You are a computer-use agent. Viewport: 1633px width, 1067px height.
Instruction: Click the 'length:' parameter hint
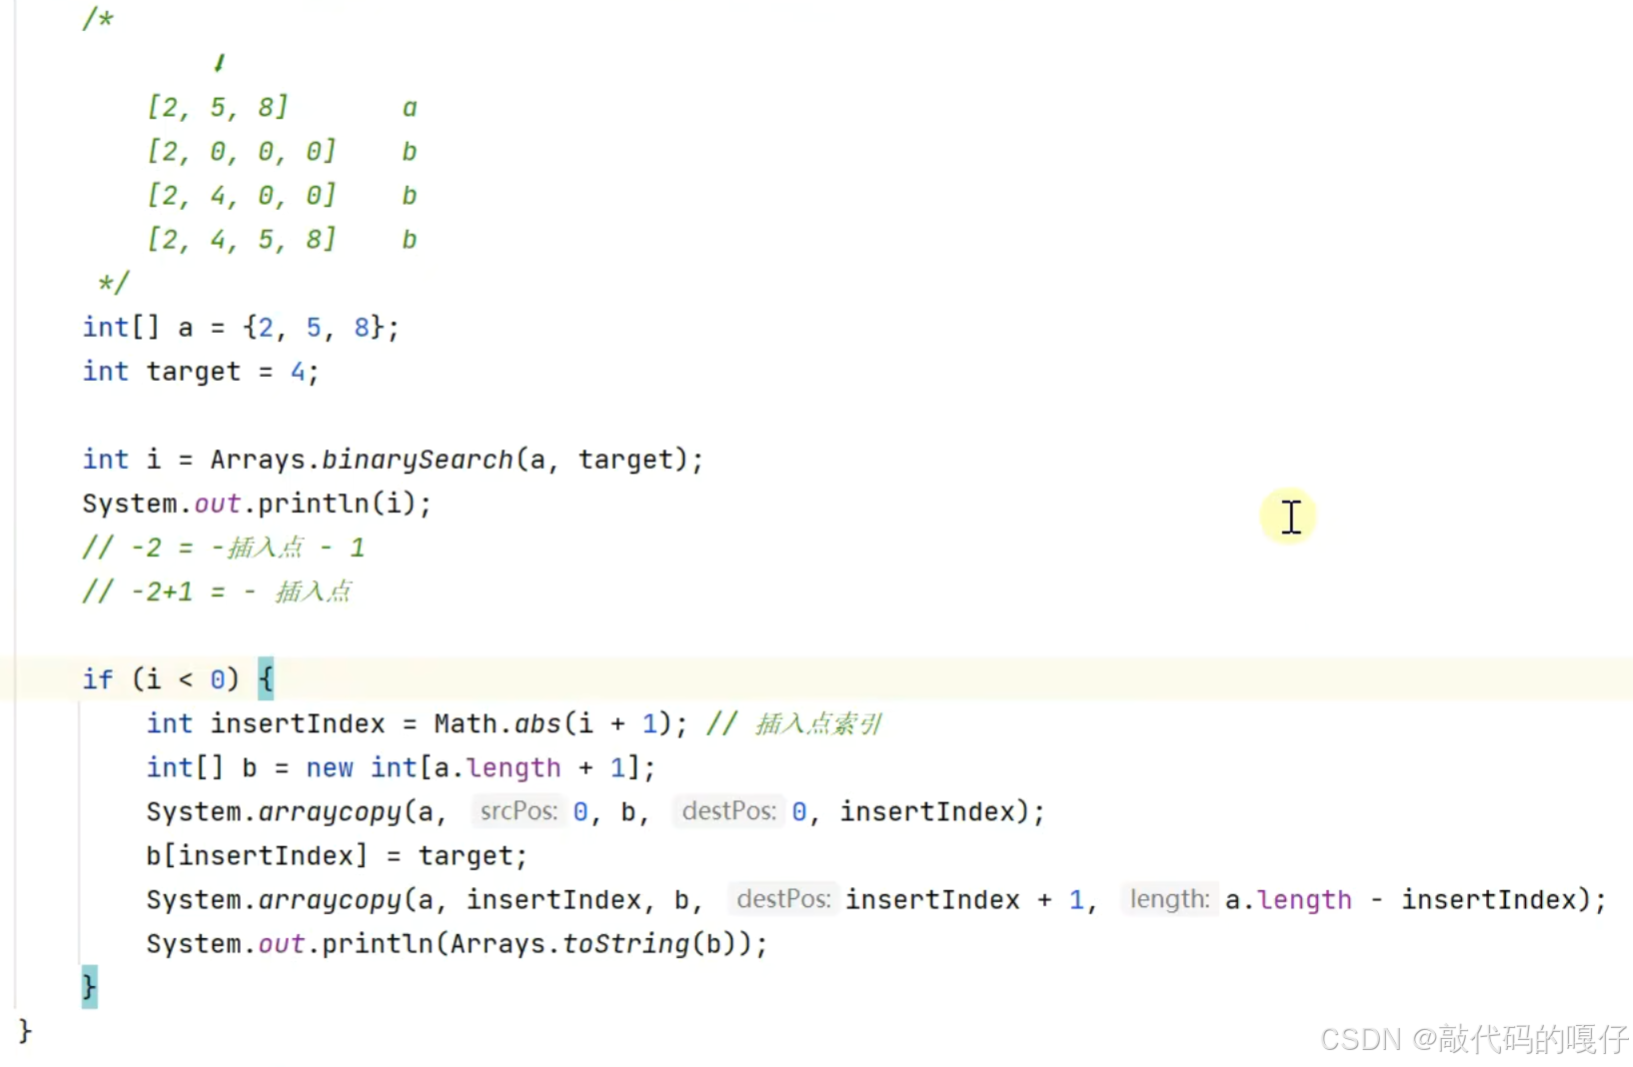[1169, 899]
